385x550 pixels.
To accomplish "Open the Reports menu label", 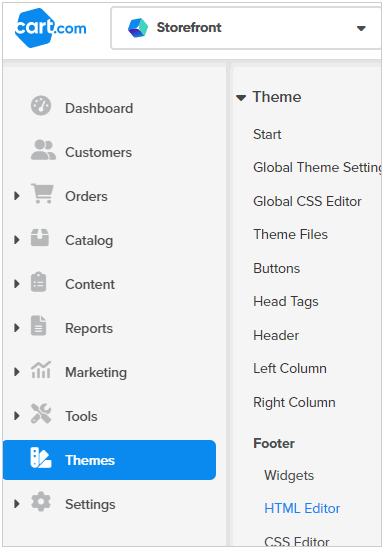I will 89,329.
